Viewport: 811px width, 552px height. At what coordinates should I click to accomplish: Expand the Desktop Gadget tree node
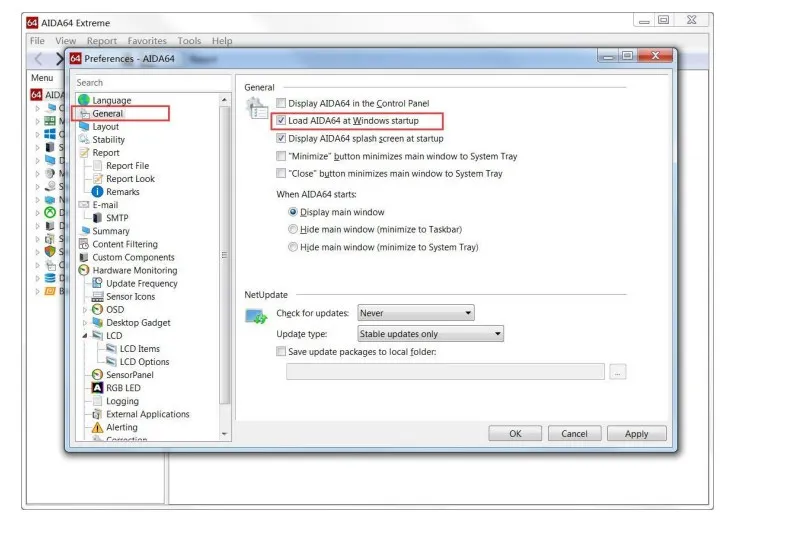click(85, 322)
